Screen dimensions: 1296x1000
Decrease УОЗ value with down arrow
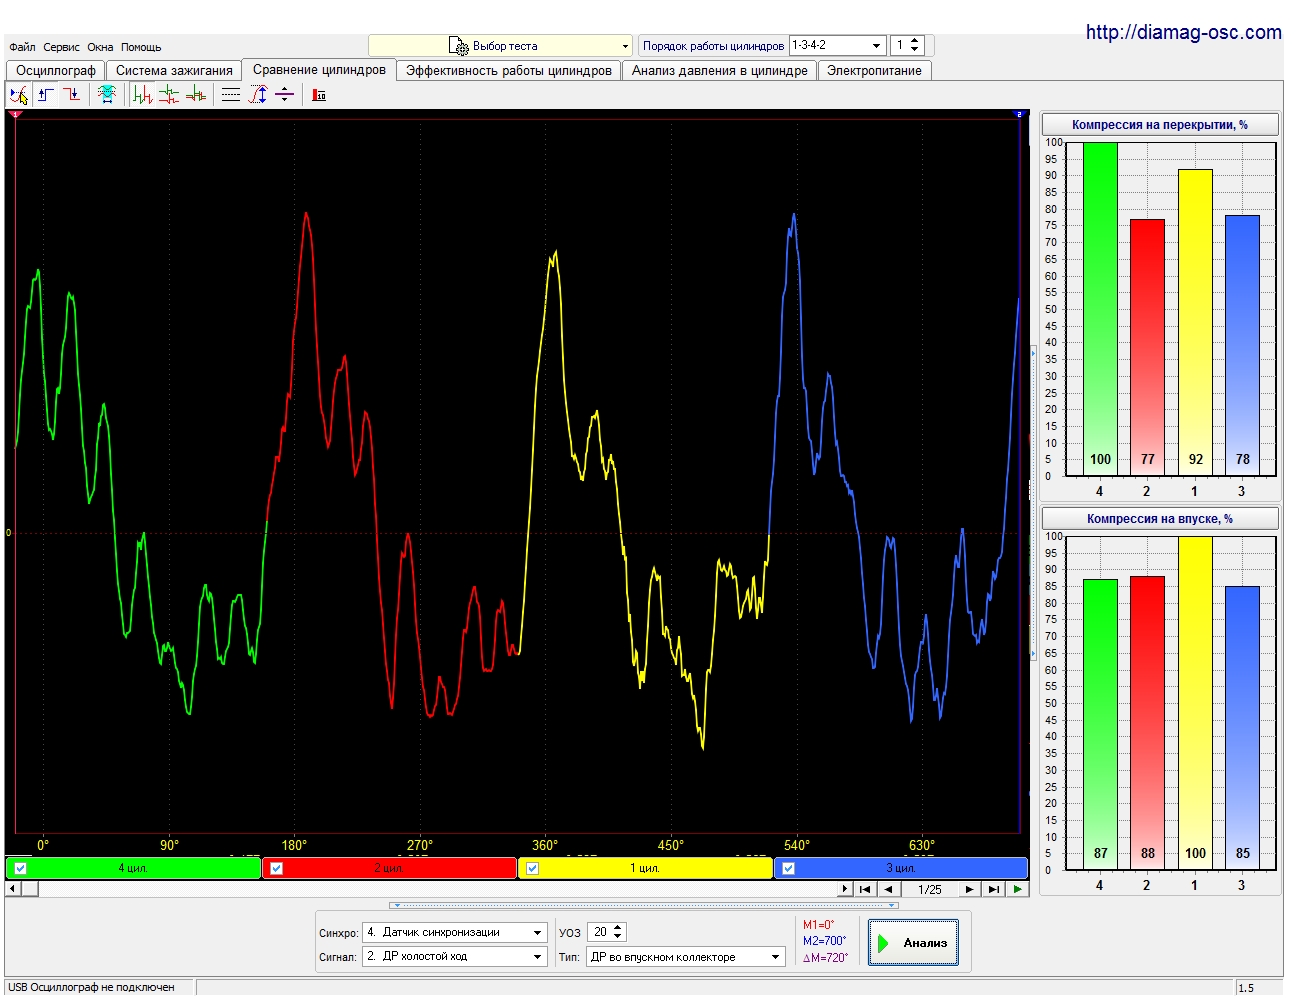618,937
